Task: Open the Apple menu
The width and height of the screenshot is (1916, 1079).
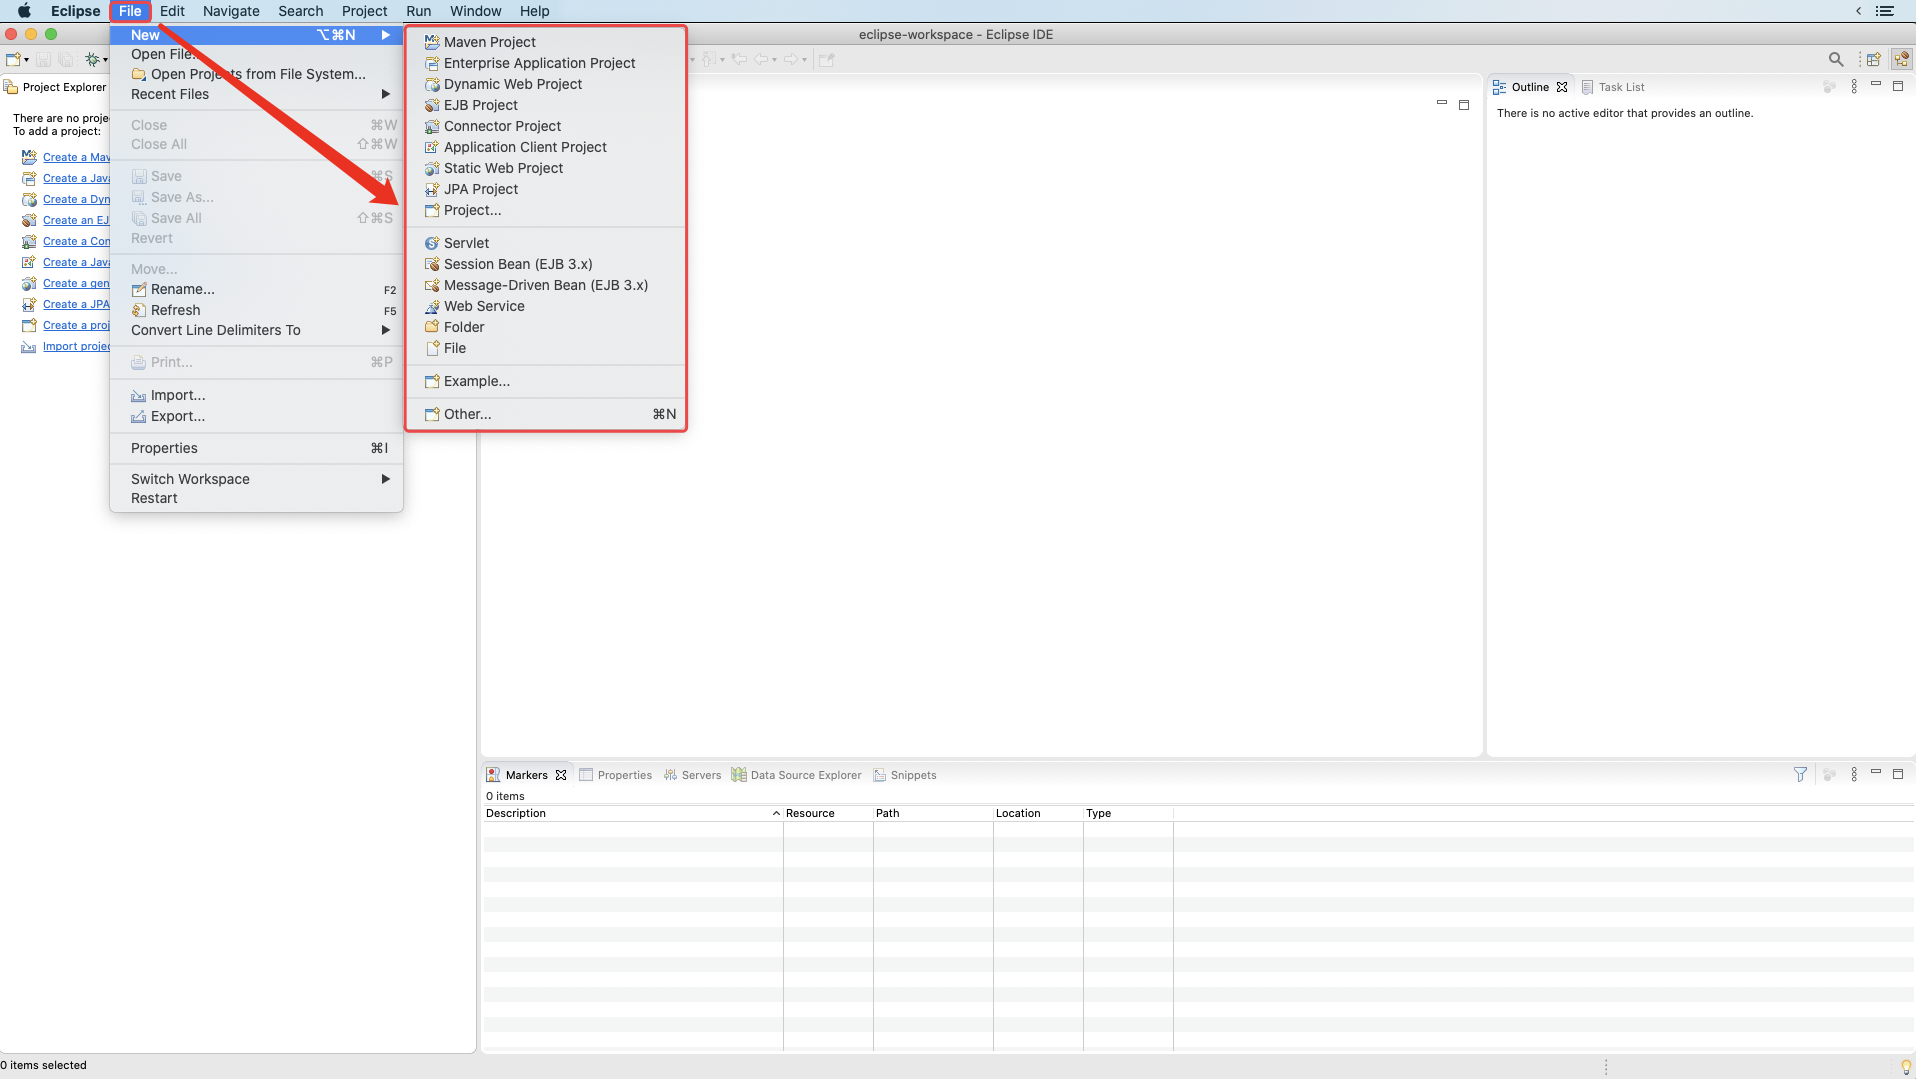Action: tap(24, 11)
